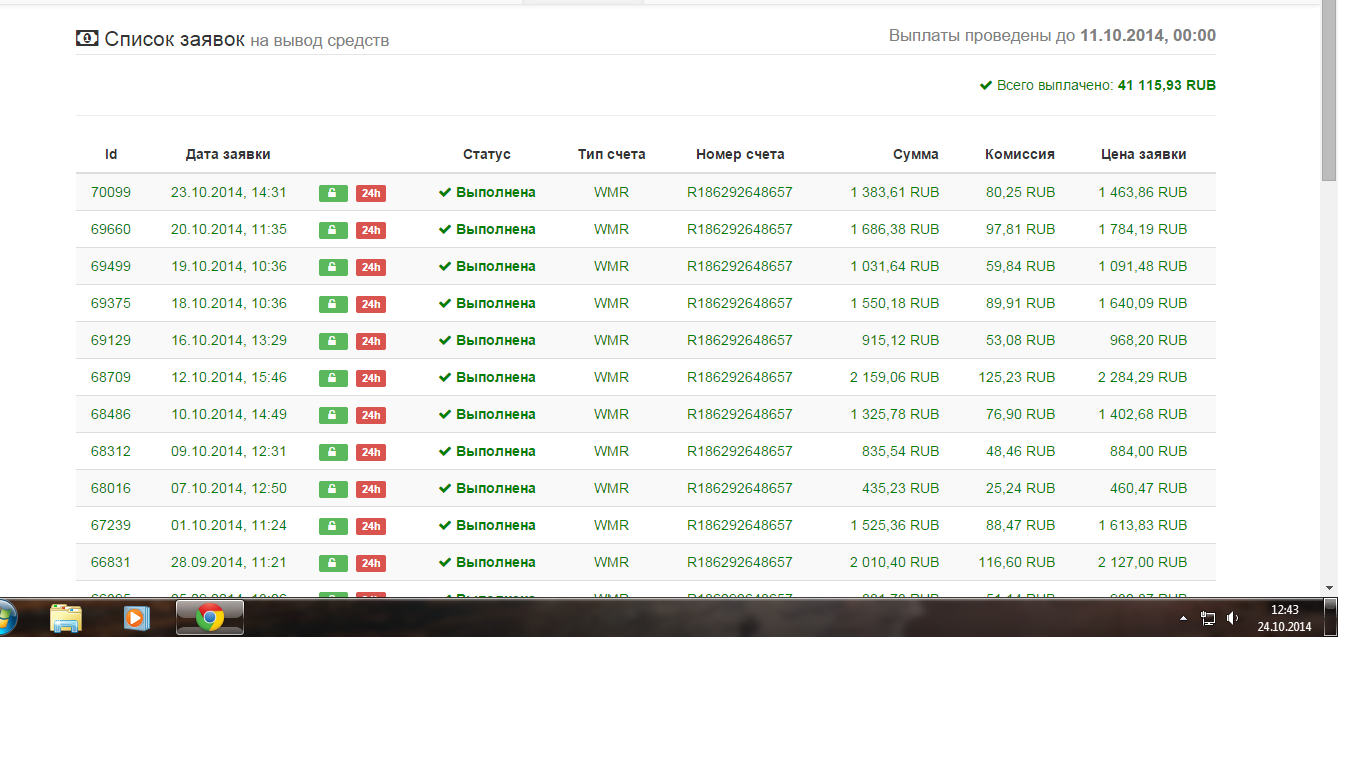Screen dimensions: 1366x772
Task: Click the red 24h badge for request 66831
Action: pos(371,563)
